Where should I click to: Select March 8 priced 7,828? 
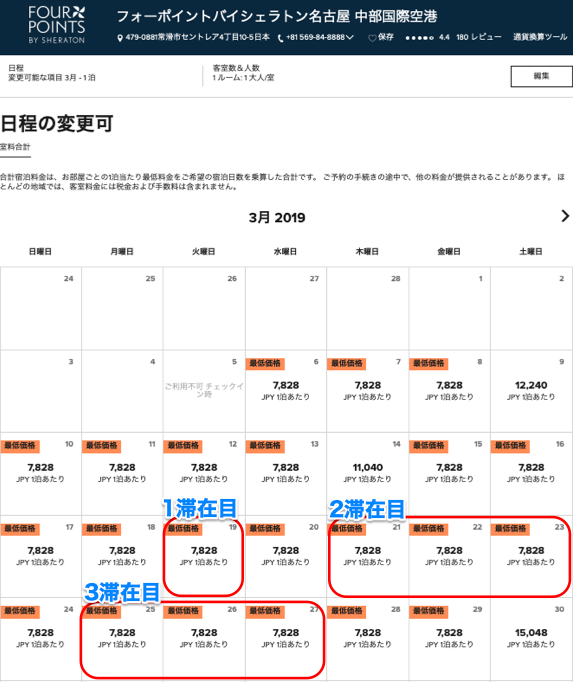pyautogui.click(x=449, y=391)
